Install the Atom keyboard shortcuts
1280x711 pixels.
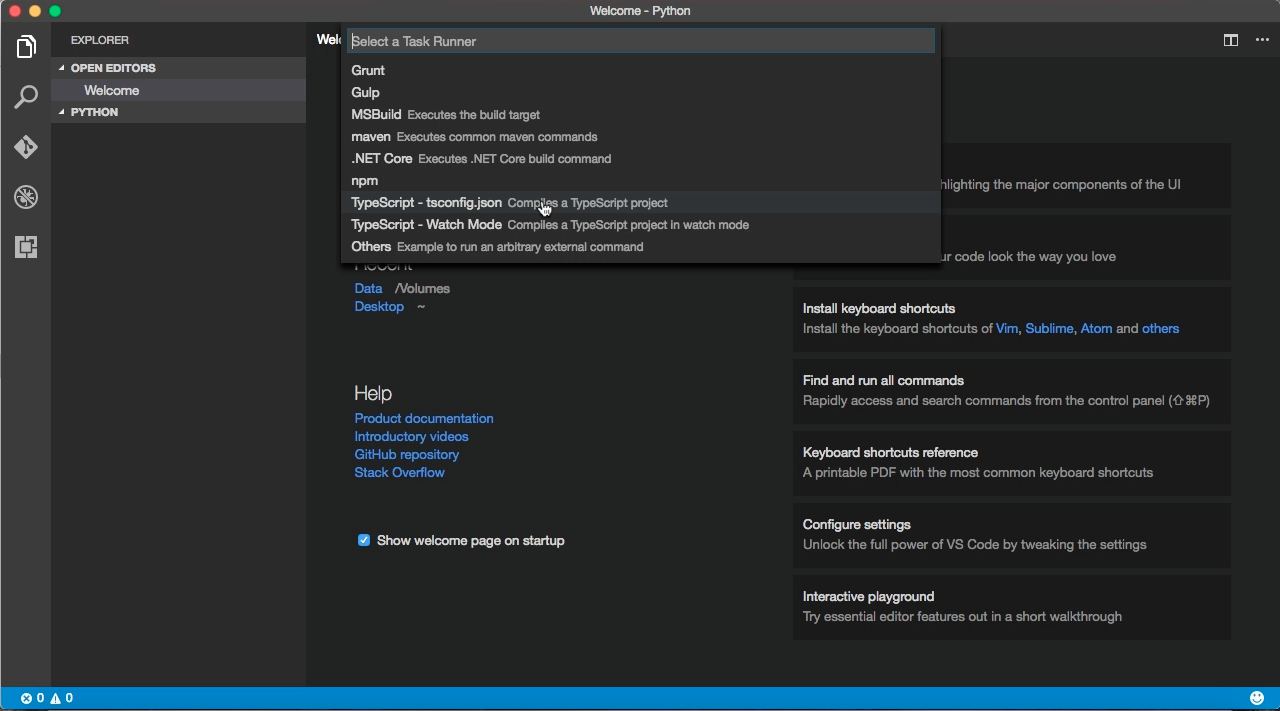(1096, 328)
